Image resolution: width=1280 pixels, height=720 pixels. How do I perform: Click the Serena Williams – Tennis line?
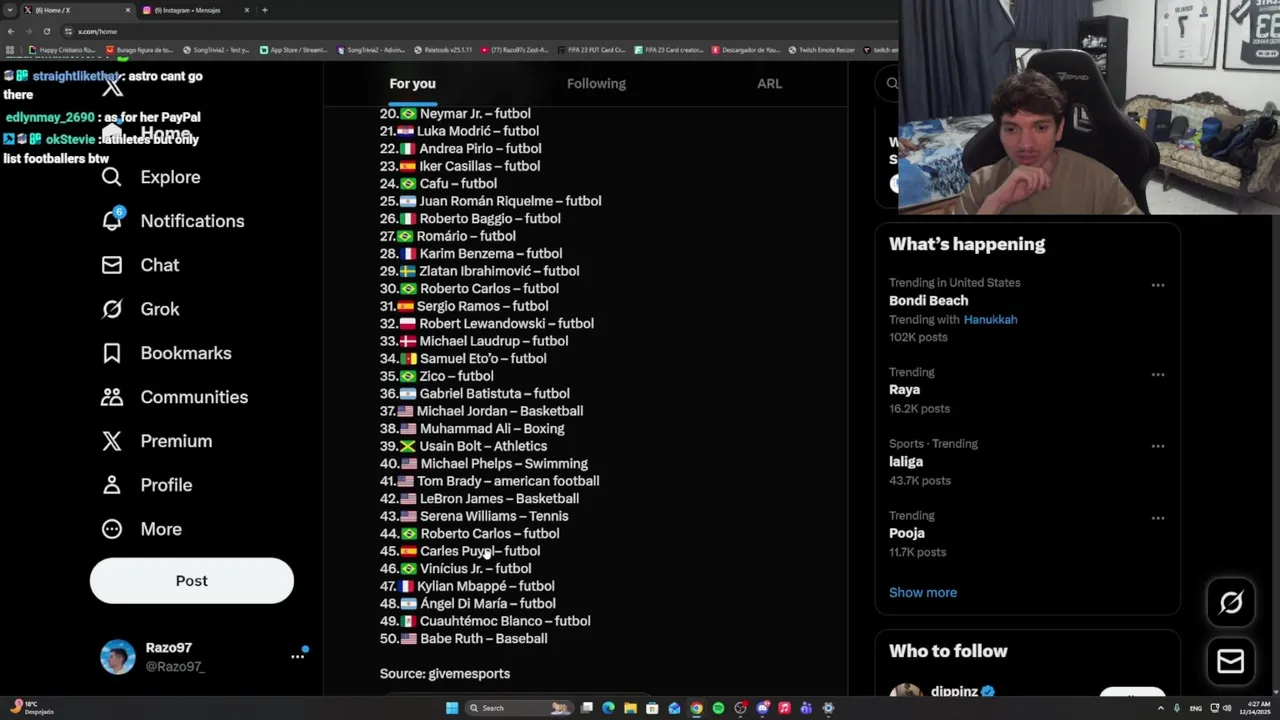pyautogui.click(x=474, y=516)
